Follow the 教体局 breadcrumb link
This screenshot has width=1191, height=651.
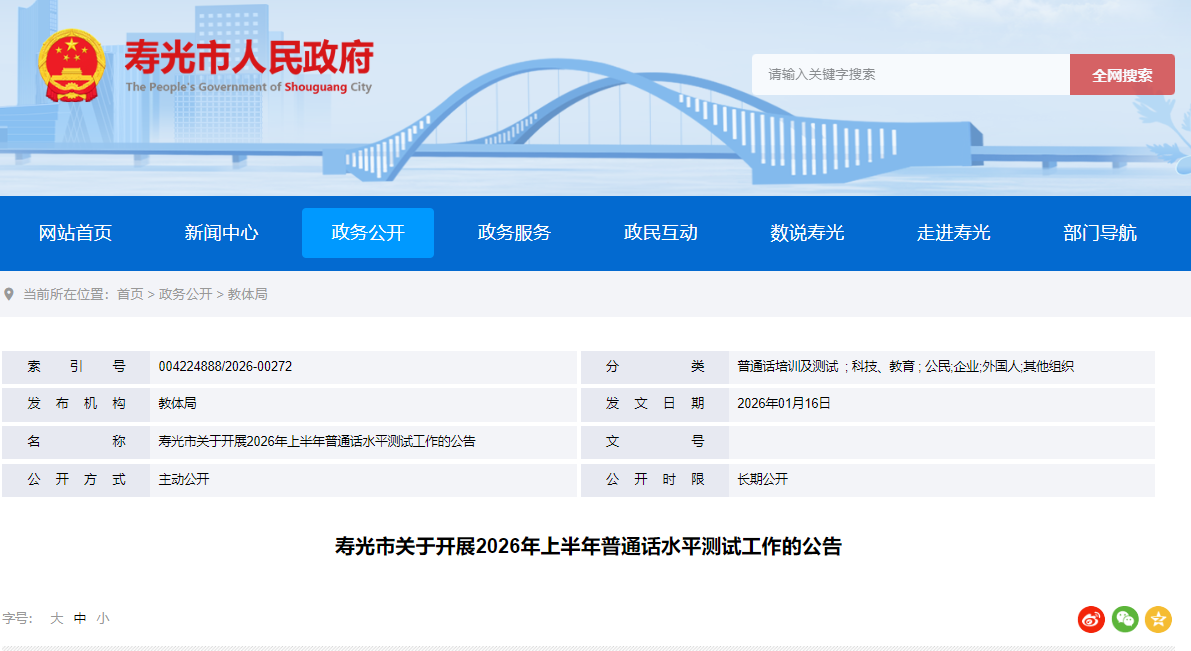pos(247,294)
